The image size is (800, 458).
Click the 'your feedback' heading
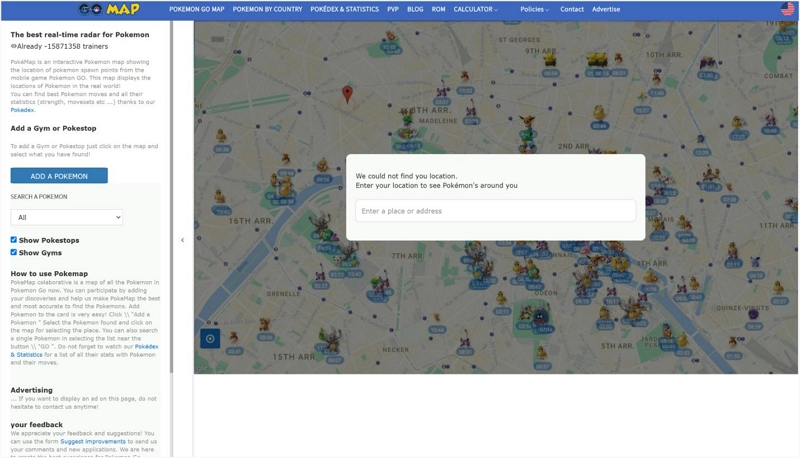click(36, 424)
